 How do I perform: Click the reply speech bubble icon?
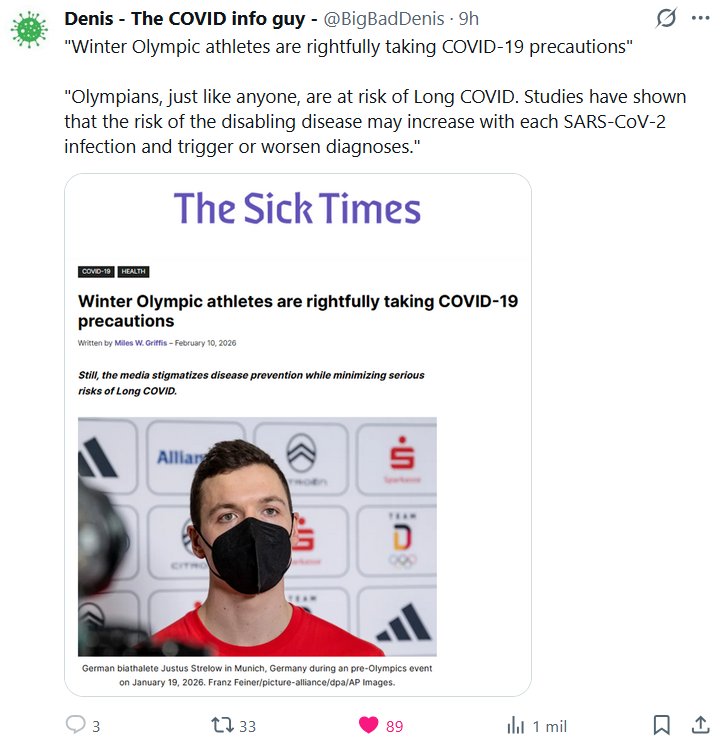(x=75, y=725)
